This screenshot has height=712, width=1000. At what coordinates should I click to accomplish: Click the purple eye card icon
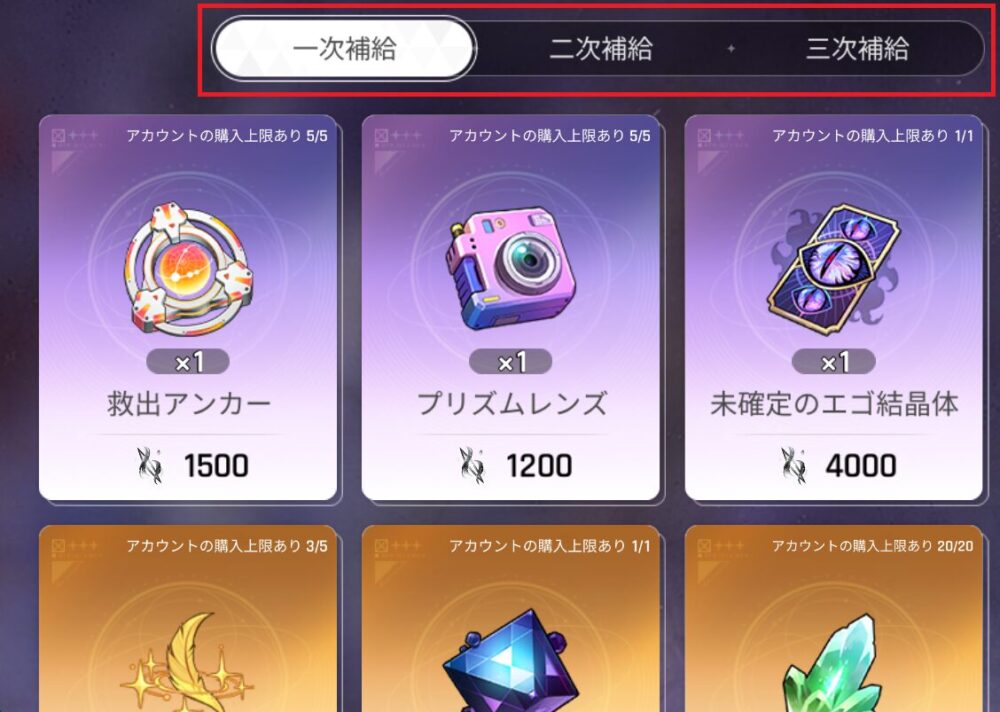click(834, 270)
